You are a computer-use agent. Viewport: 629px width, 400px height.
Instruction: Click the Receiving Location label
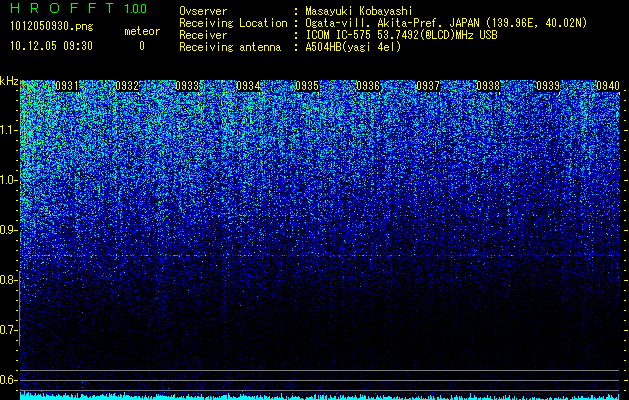coord(233,23)
